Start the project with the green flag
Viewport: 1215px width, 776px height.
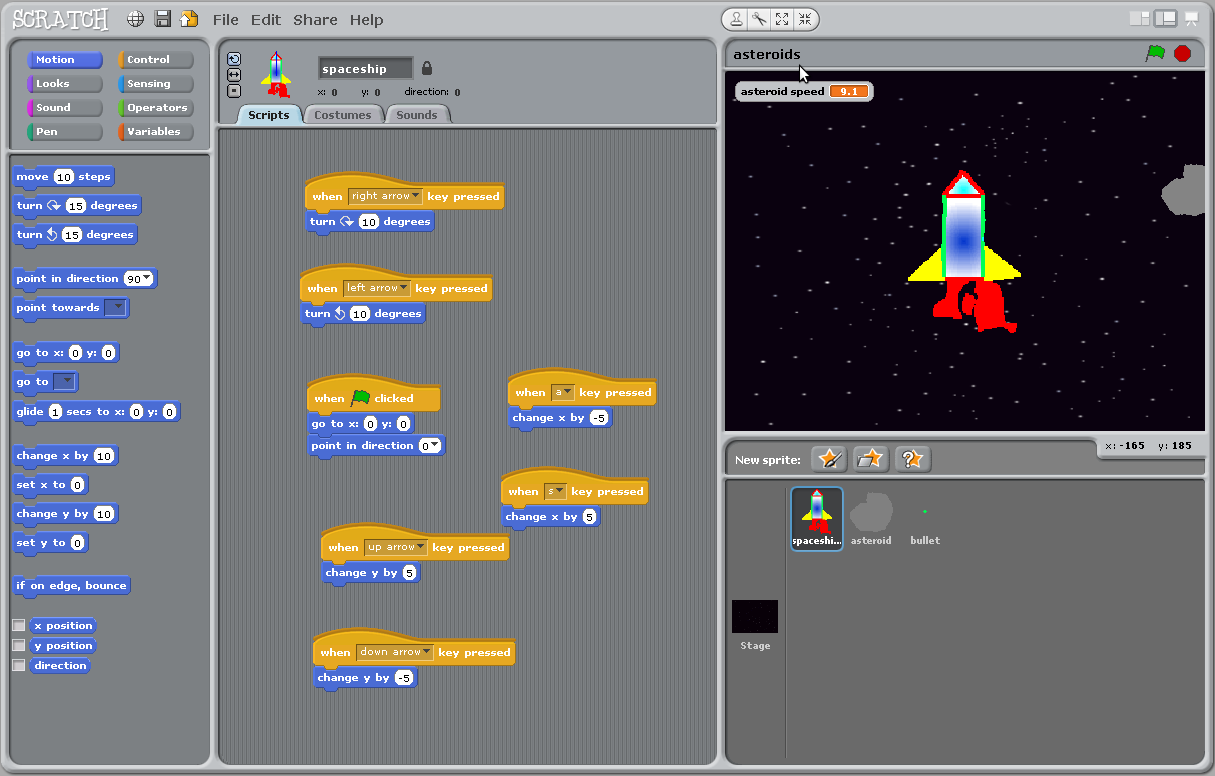pos(1155,54)
